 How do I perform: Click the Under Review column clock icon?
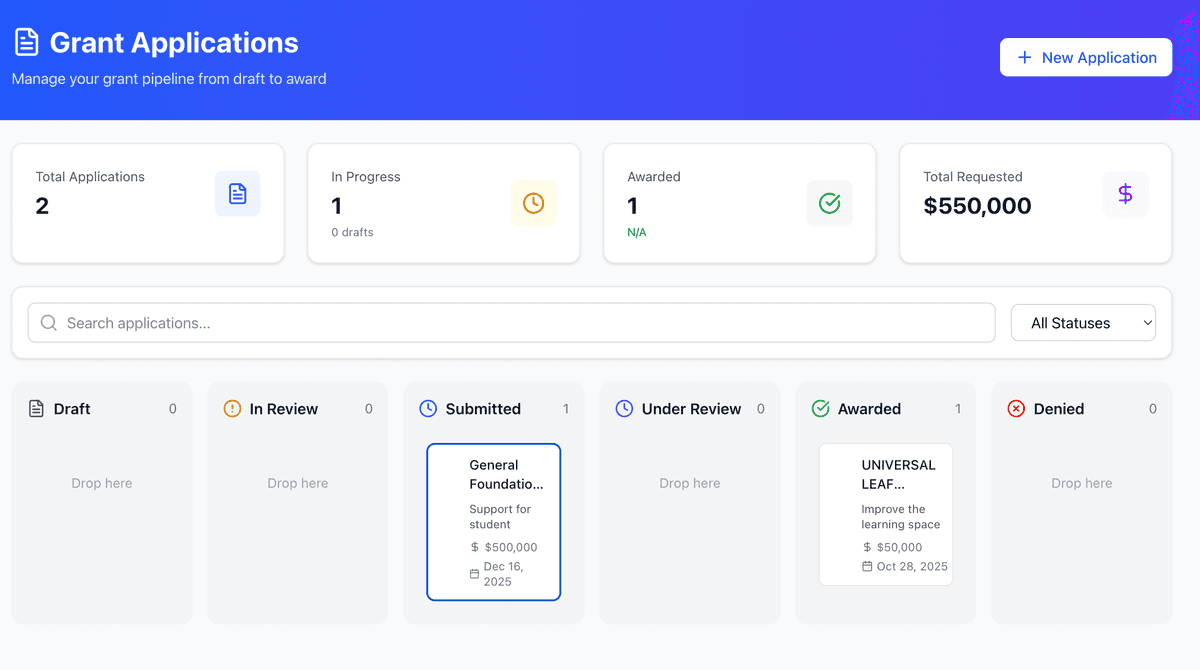(624, 409)
